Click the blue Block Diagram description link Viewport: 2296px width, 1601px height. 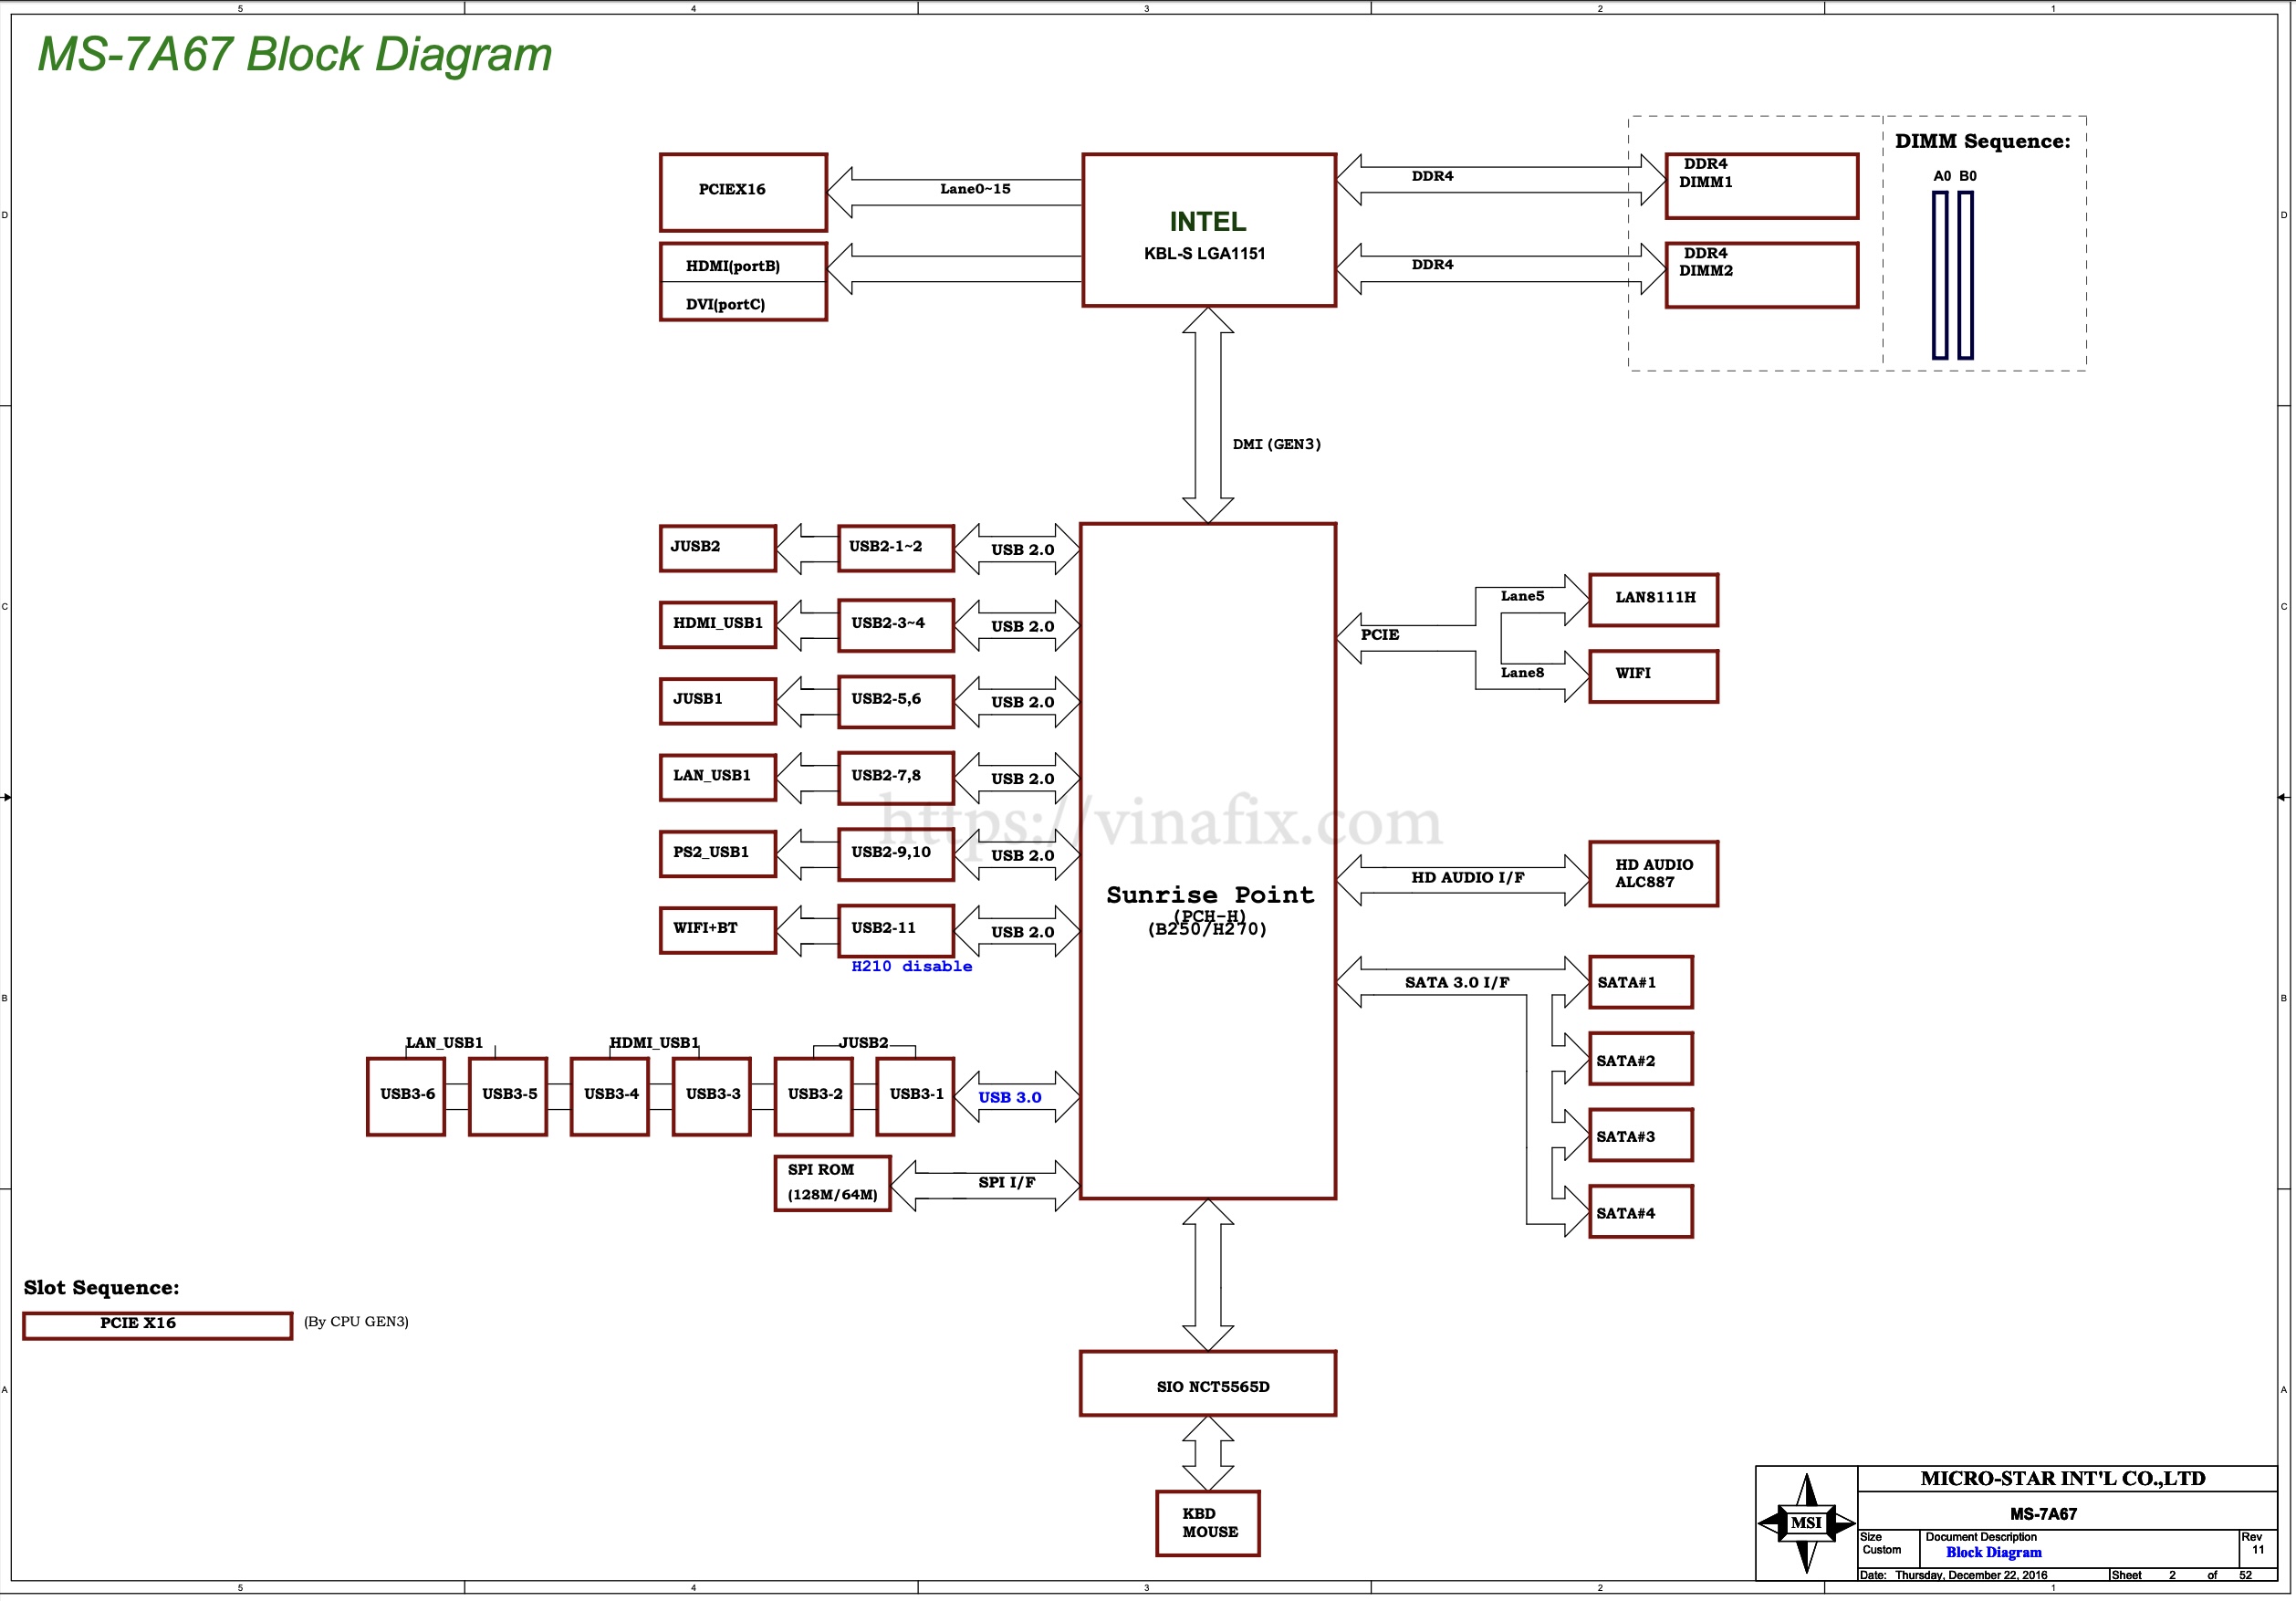click(x=1993, y=1552)
